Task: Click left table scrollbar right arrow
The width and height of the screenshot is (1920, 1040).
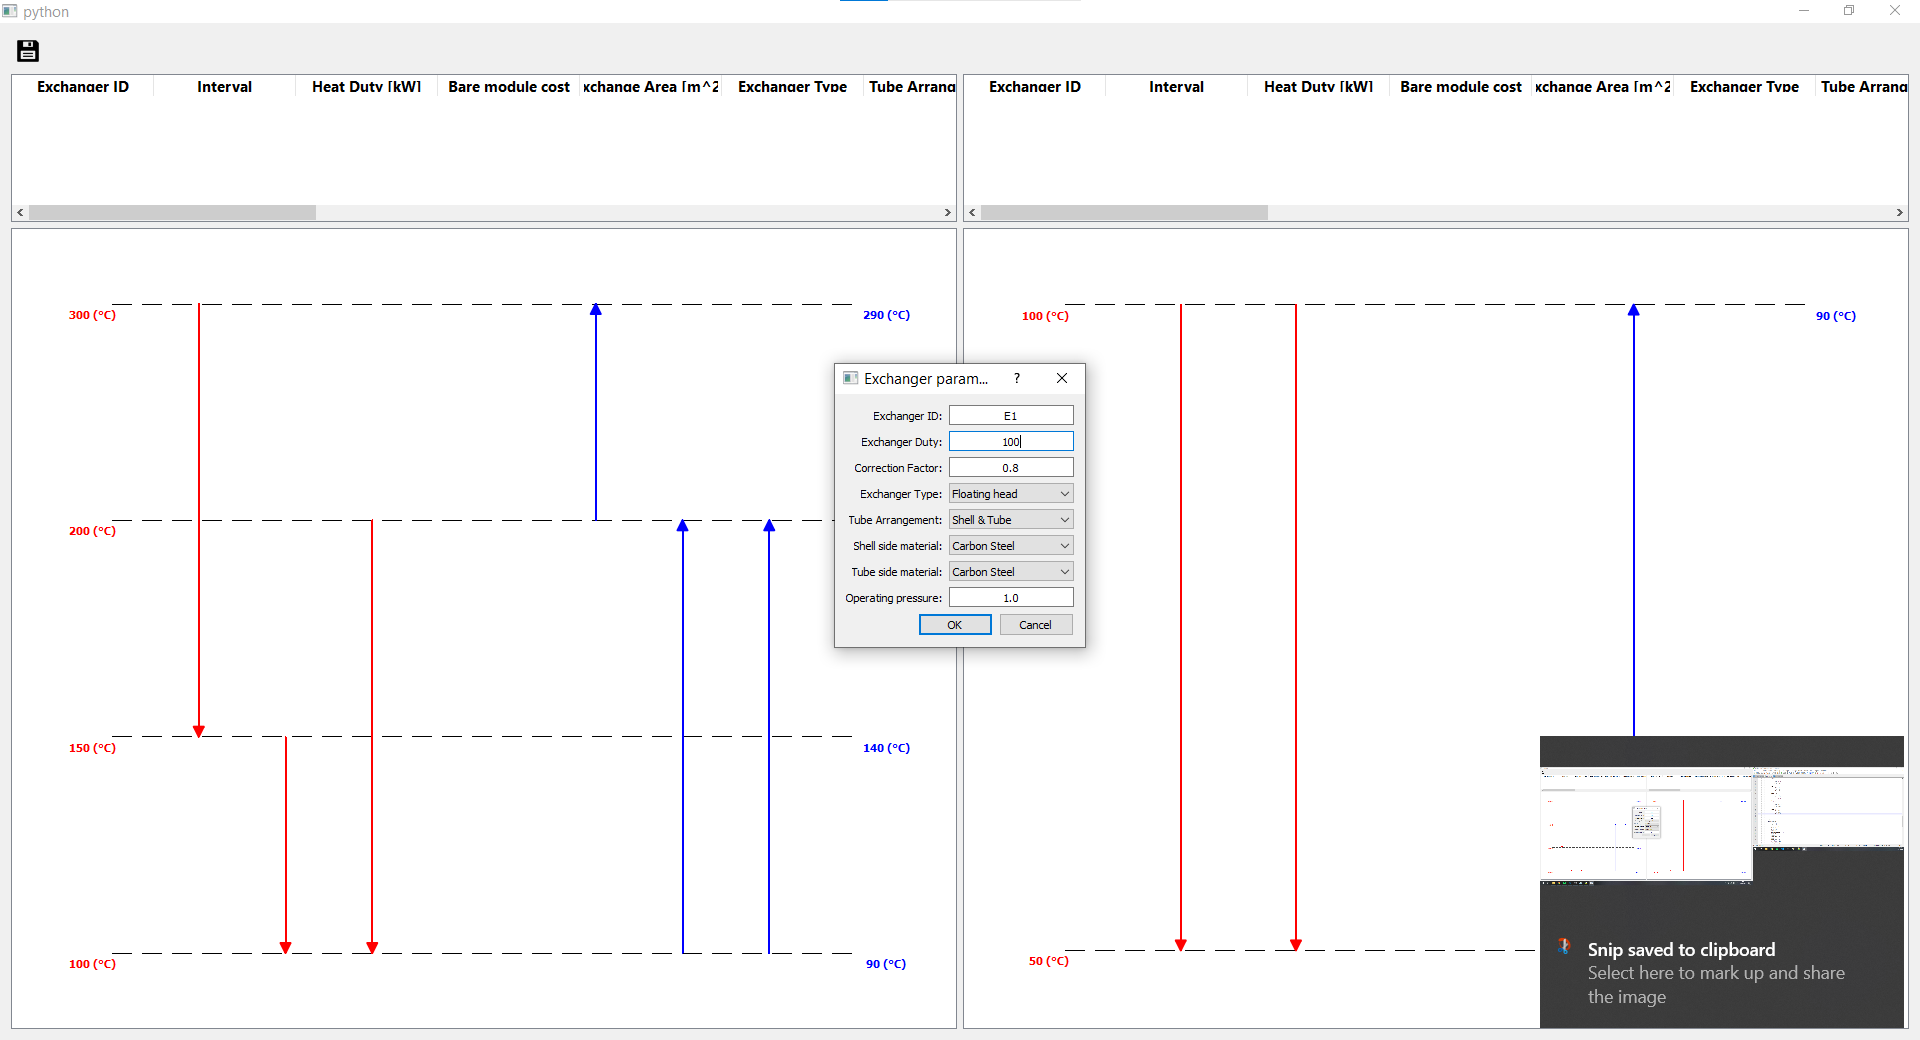Action: pos(948,213)
